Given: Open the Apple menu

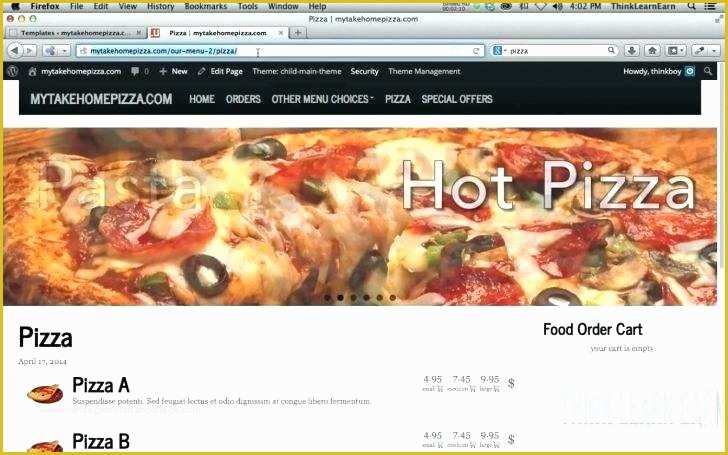Looking at the screenshot, I should click(15, 6).
